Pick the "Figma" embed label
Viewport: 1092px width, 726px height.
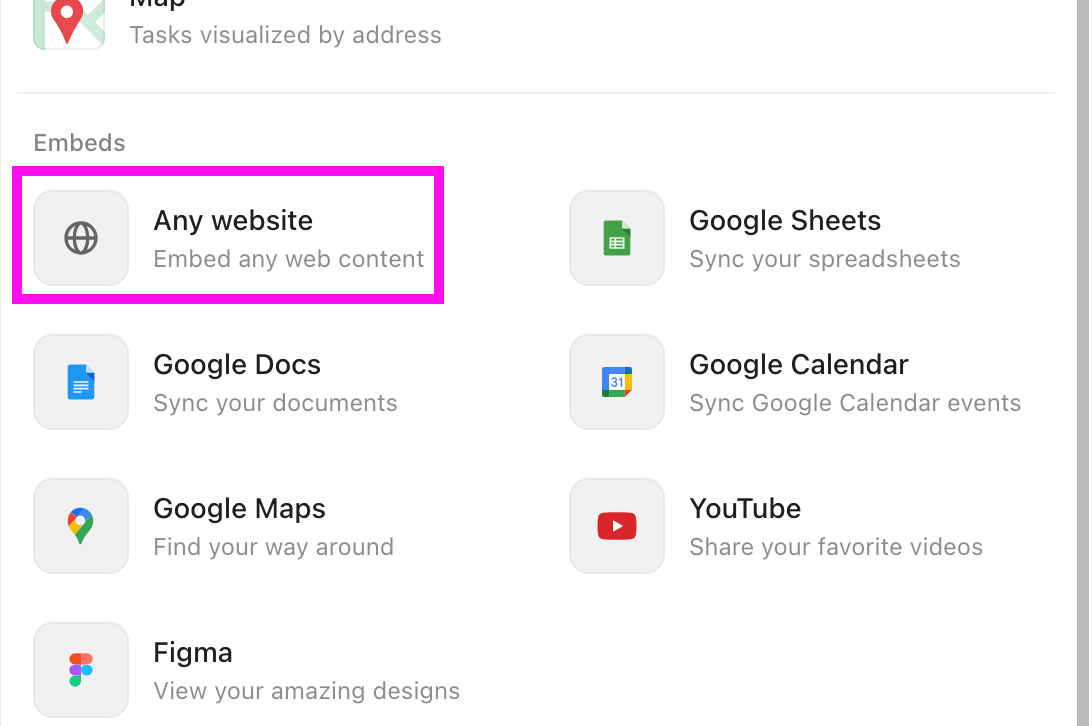tap(193, 653)
